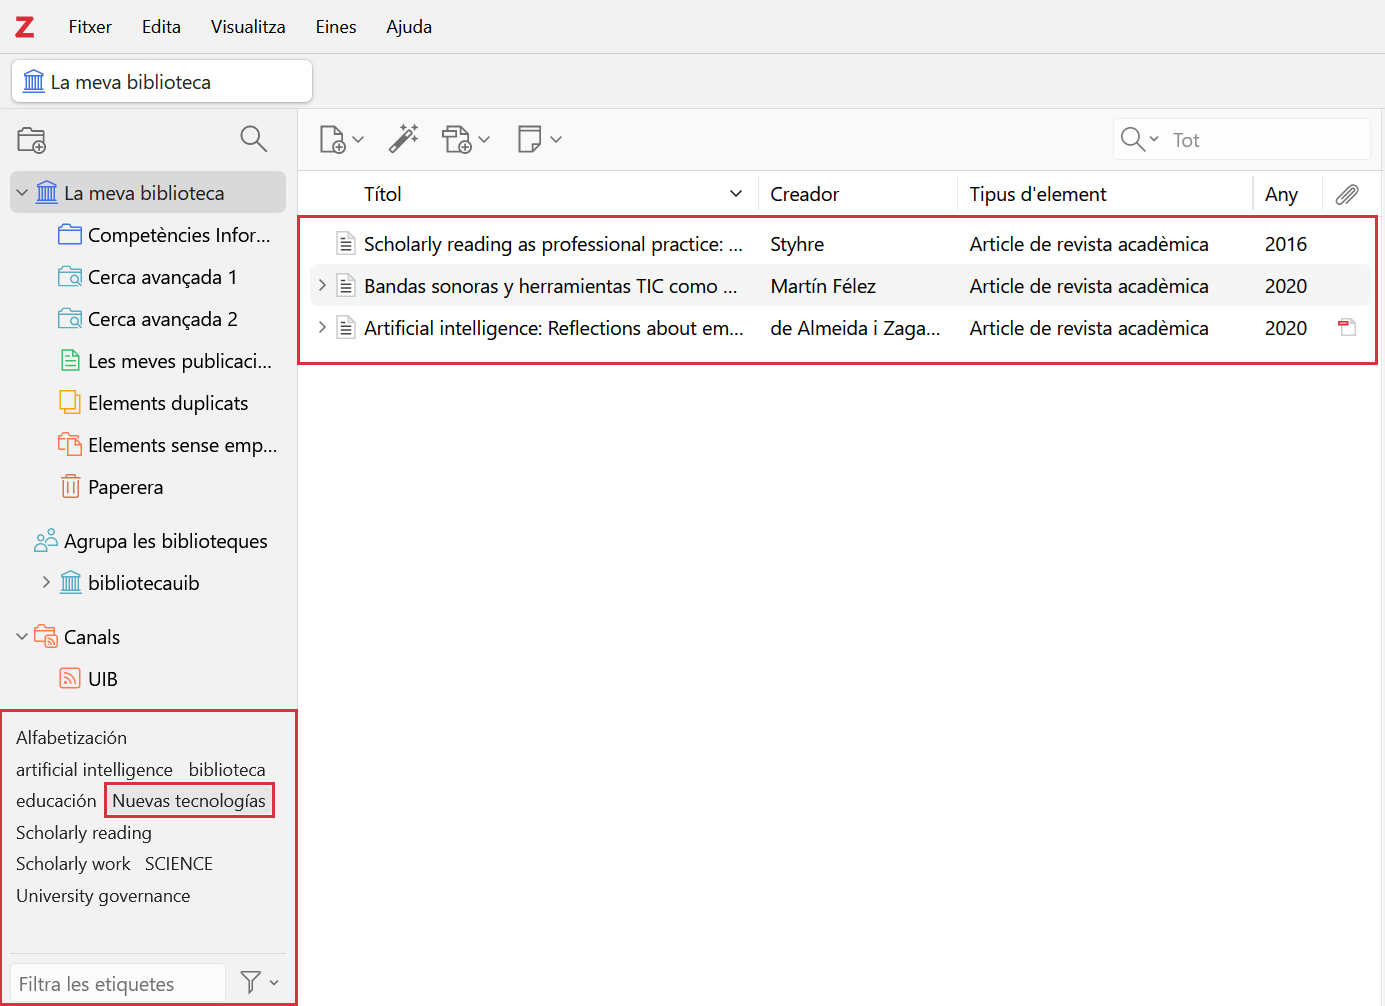Open the Add Attachment toolbar icon

457,139
